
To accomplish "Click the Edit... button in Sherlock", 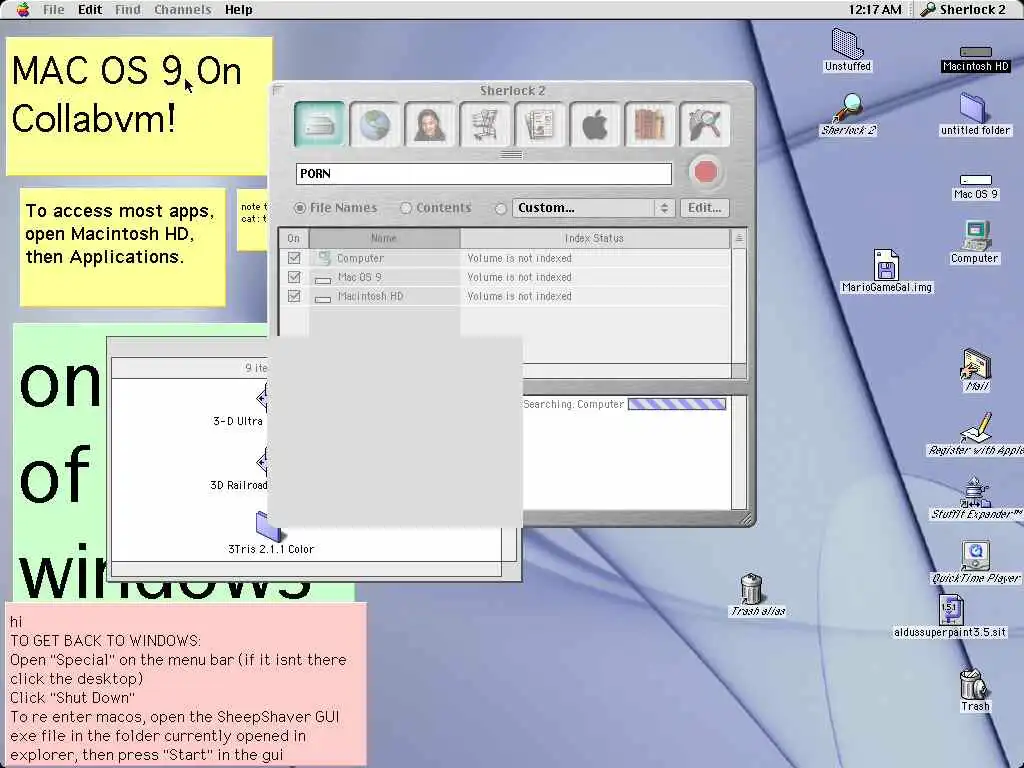I will (705, 208).
